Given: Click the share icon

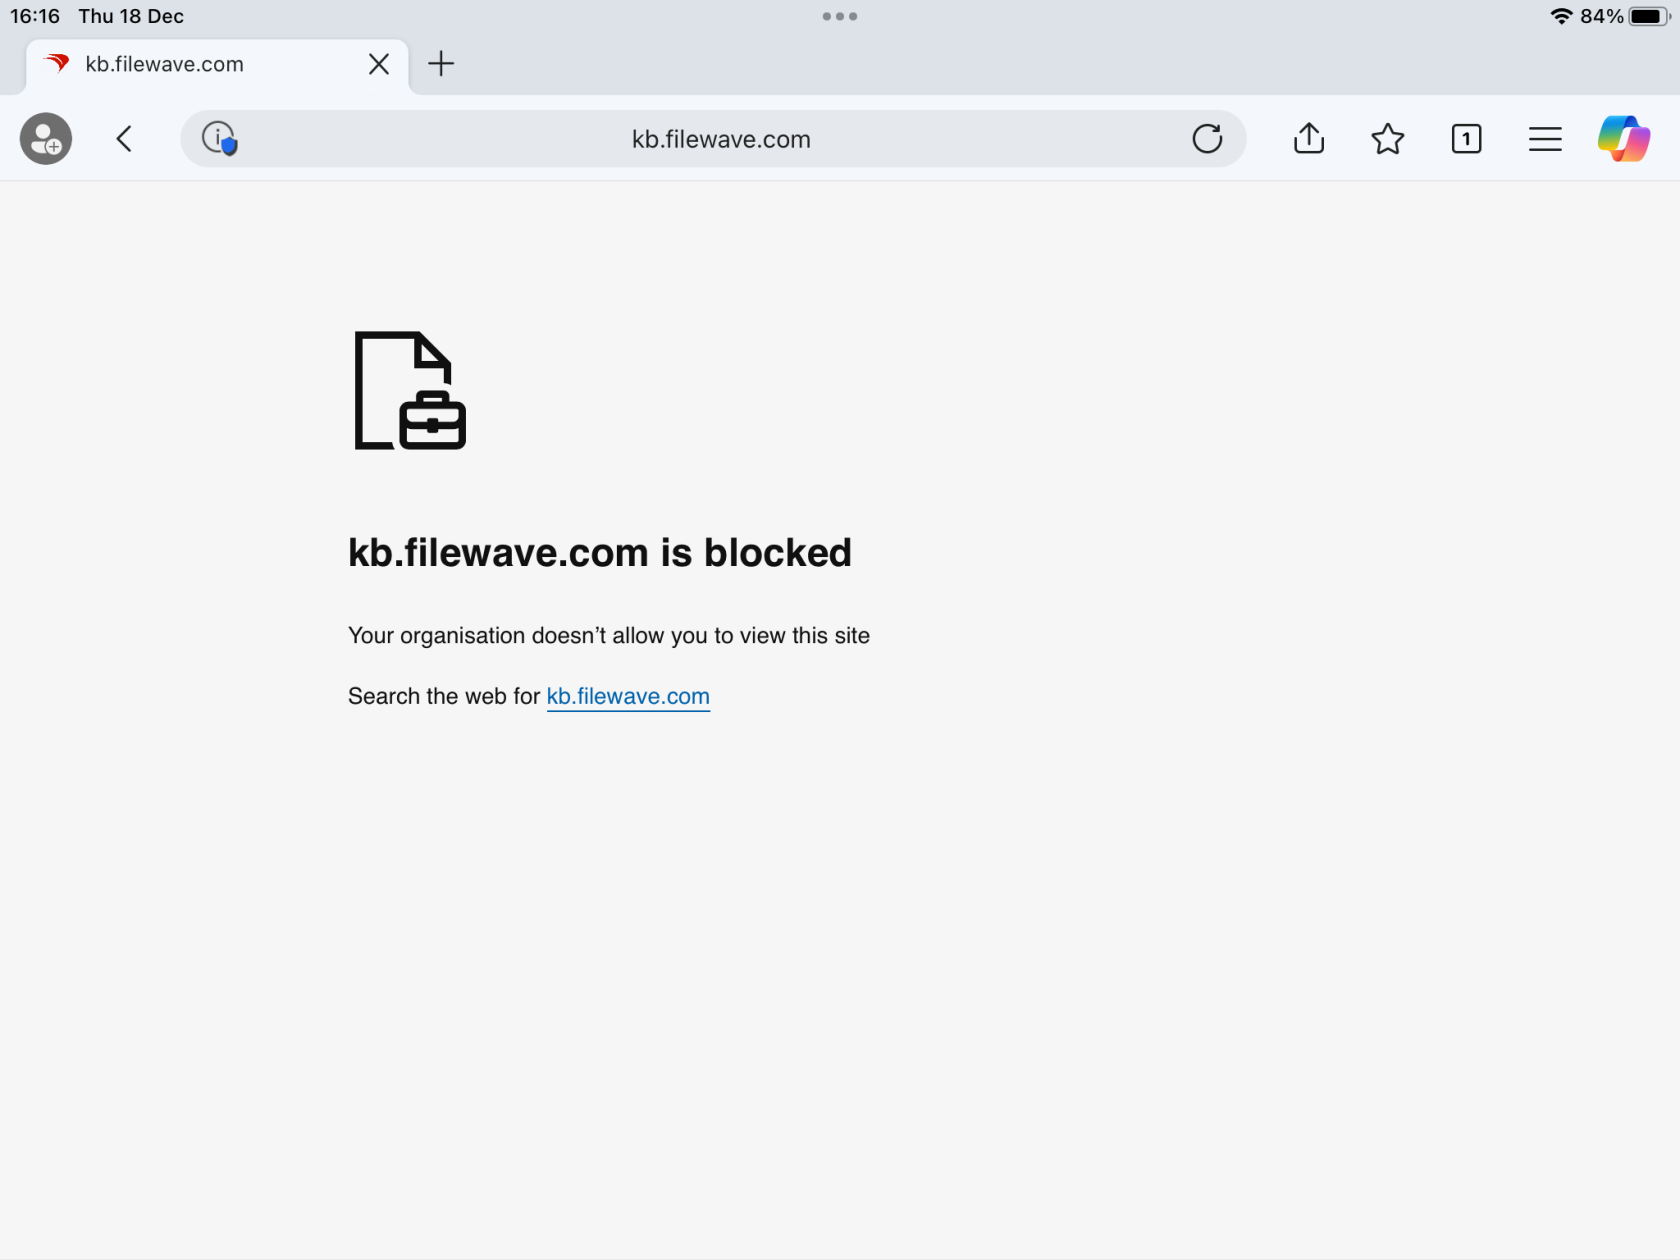Looking at the screenshot, I should (x=1308, y=139).
